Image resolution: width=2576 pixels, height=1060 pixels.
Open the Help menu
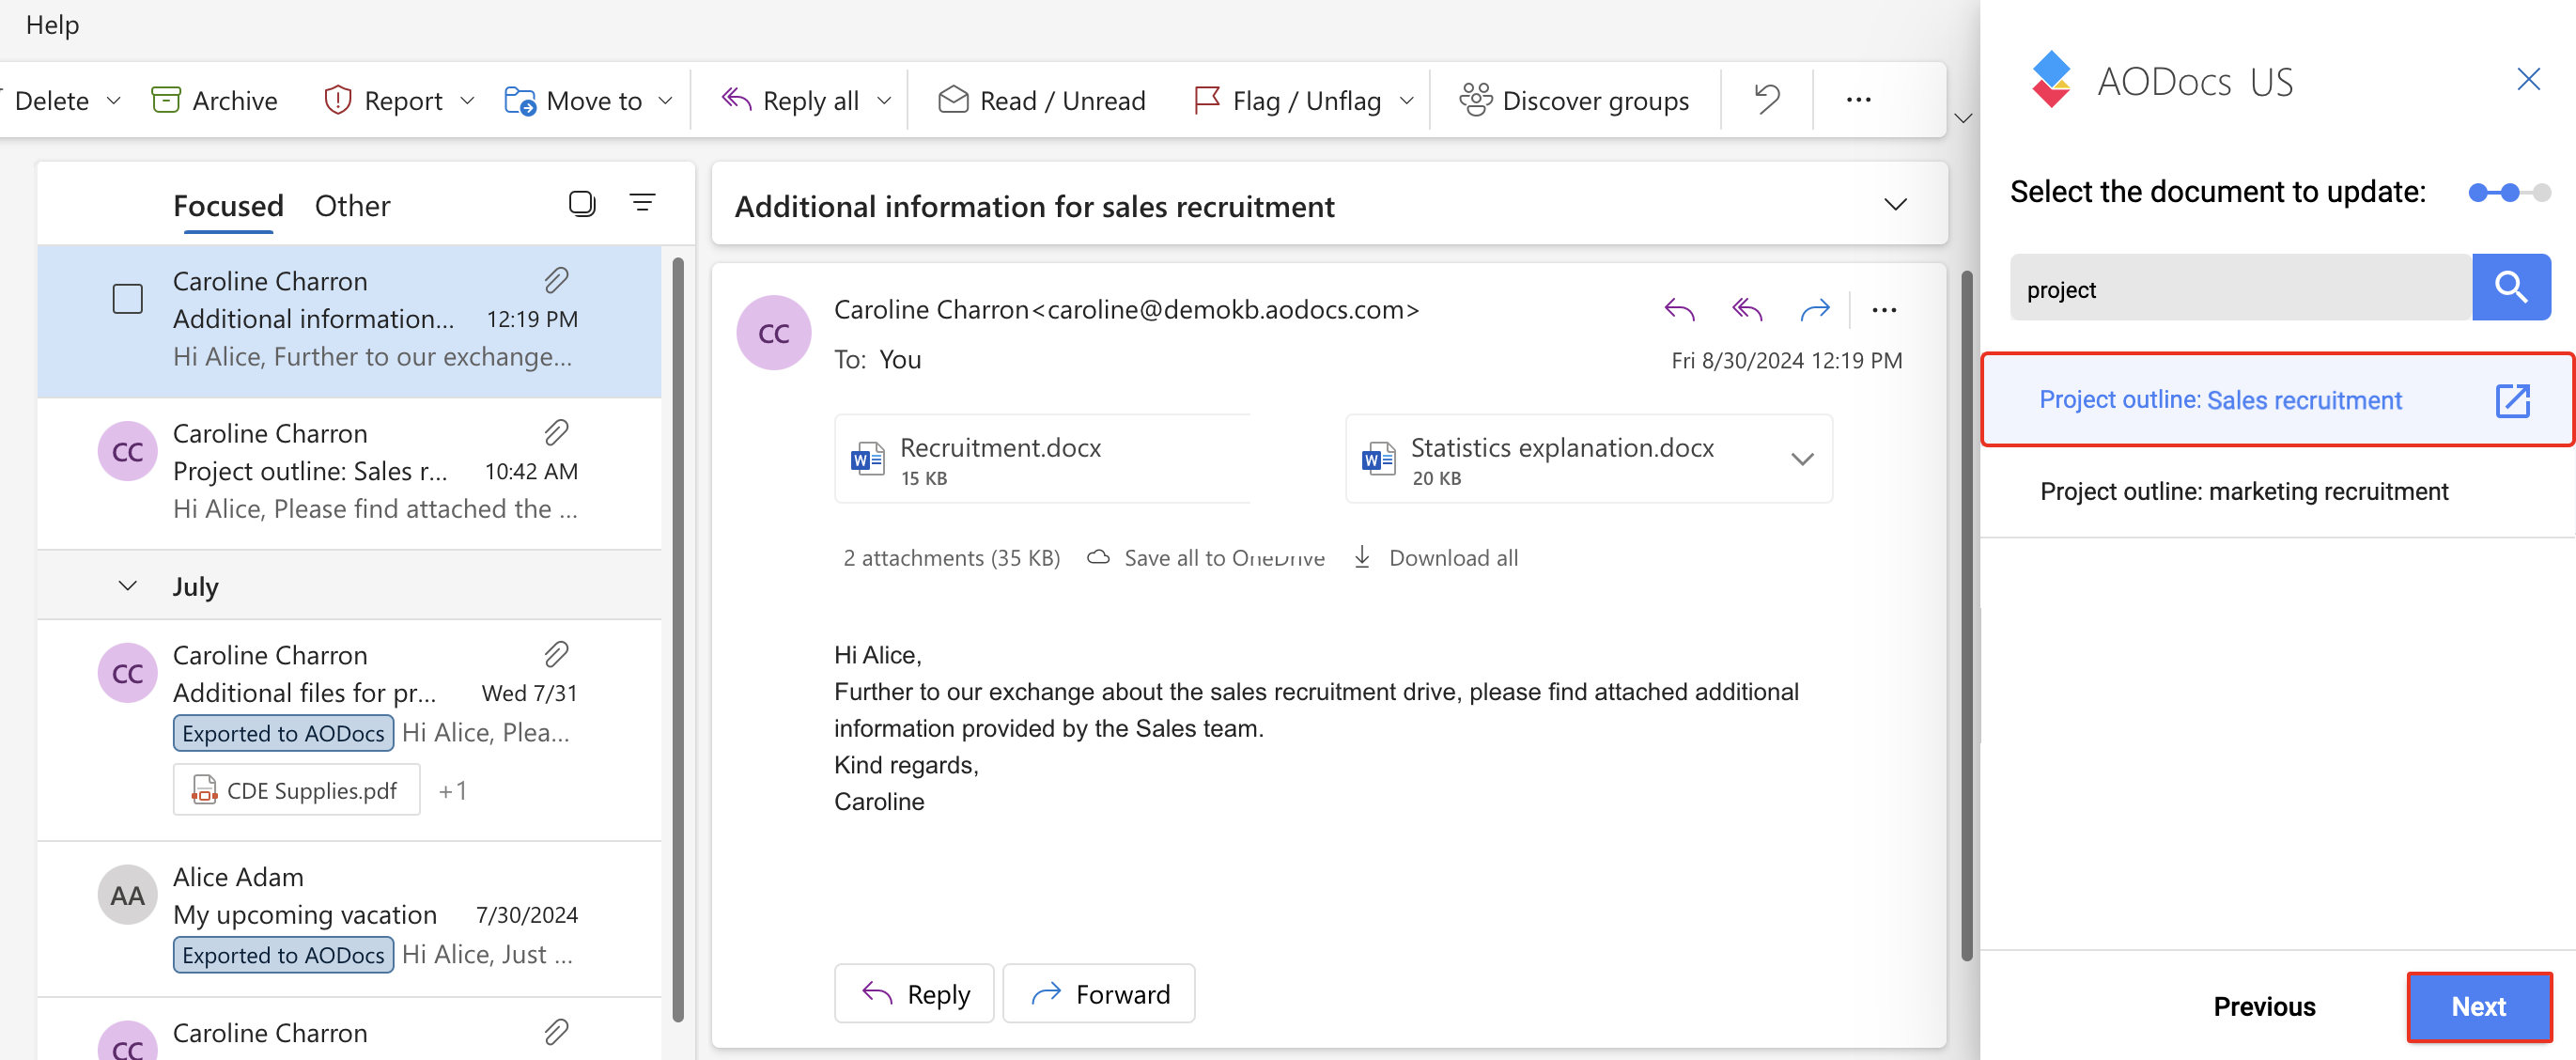tap(52, 24)
